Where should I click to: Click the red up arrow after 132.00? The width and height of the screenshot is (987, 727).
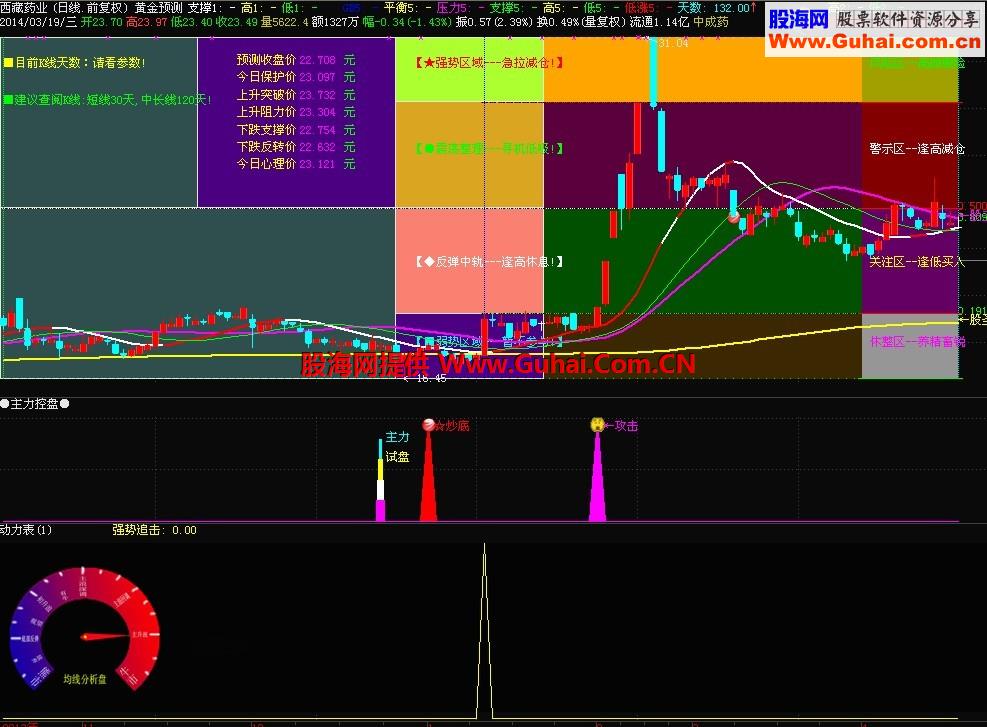(x=753, y=8)
